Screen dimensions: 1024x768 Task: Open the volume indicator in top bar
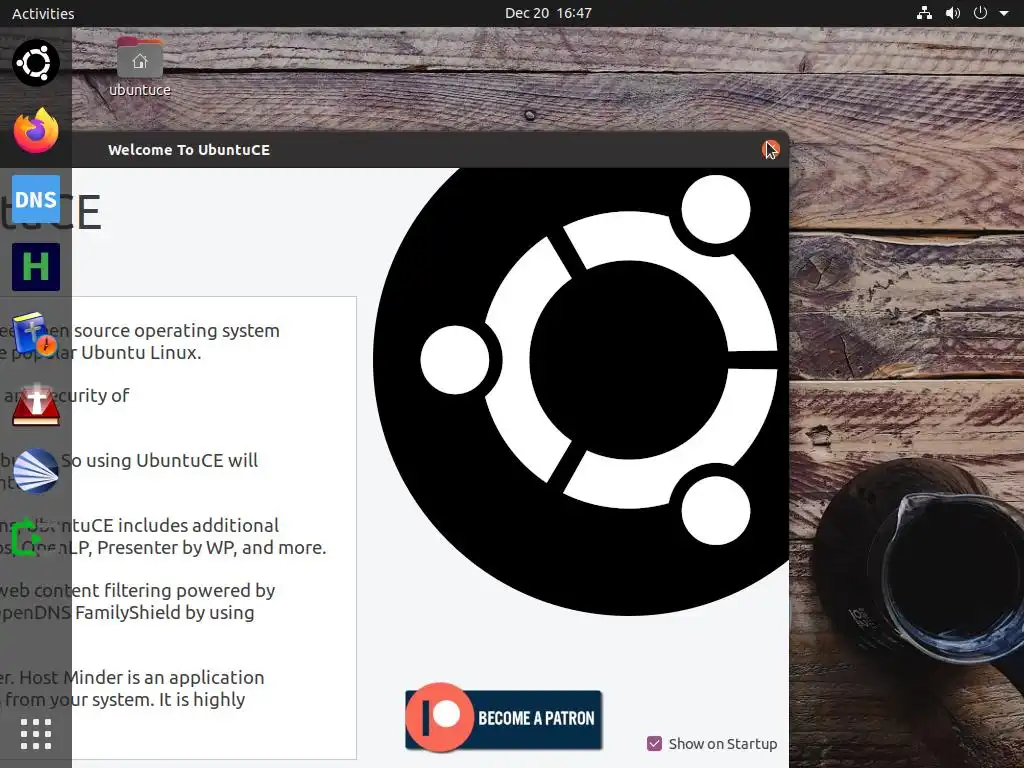953,13
